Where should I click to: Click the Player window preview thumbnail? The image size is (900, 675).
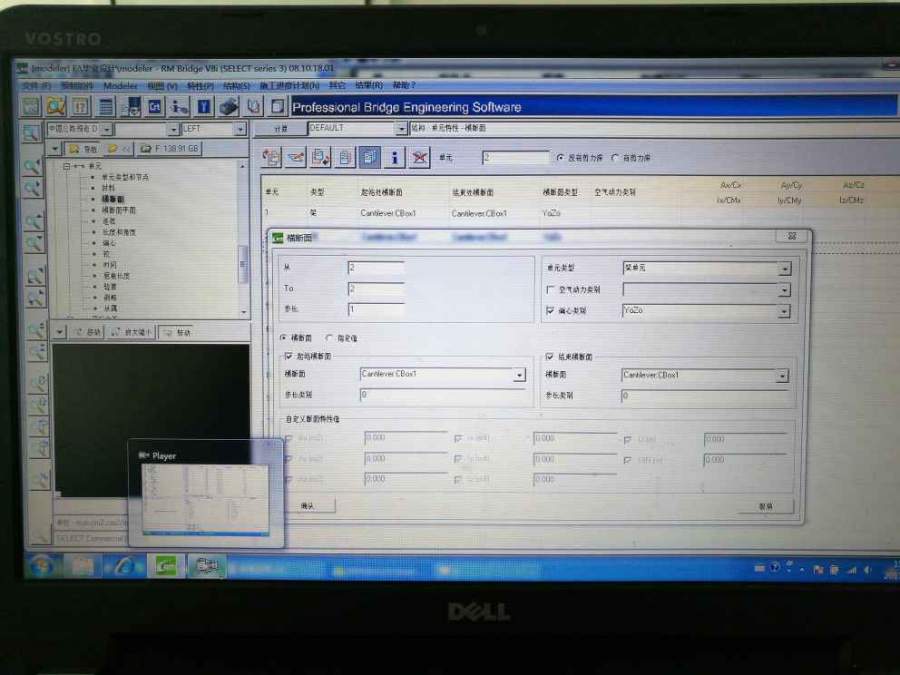click(x=205, y=500)
